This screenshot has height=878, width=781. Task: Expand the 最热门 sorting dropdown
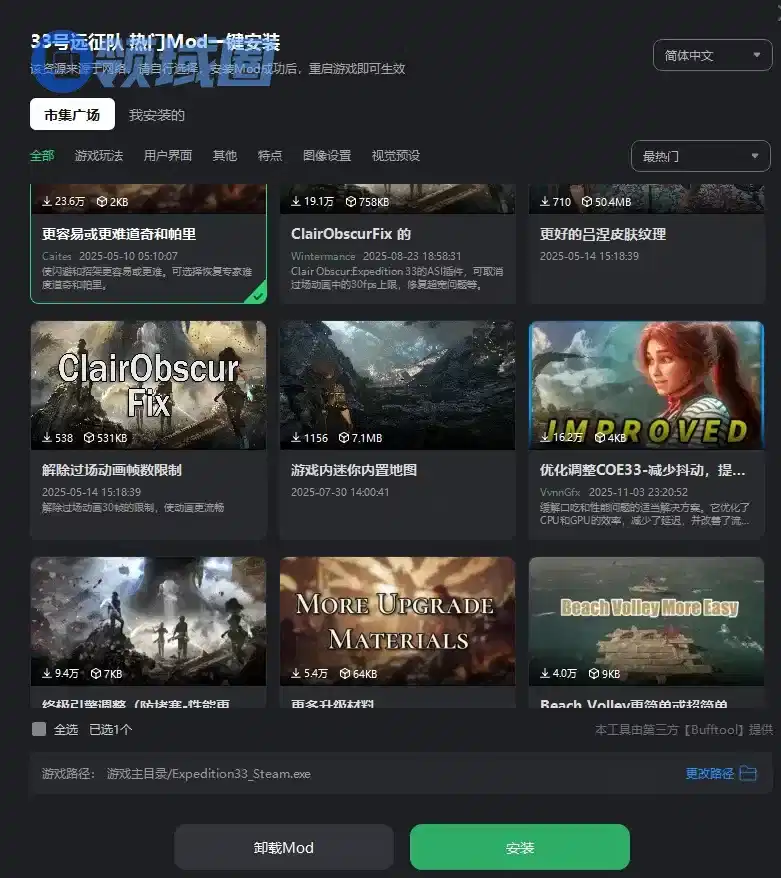click(x=700, y=156)
